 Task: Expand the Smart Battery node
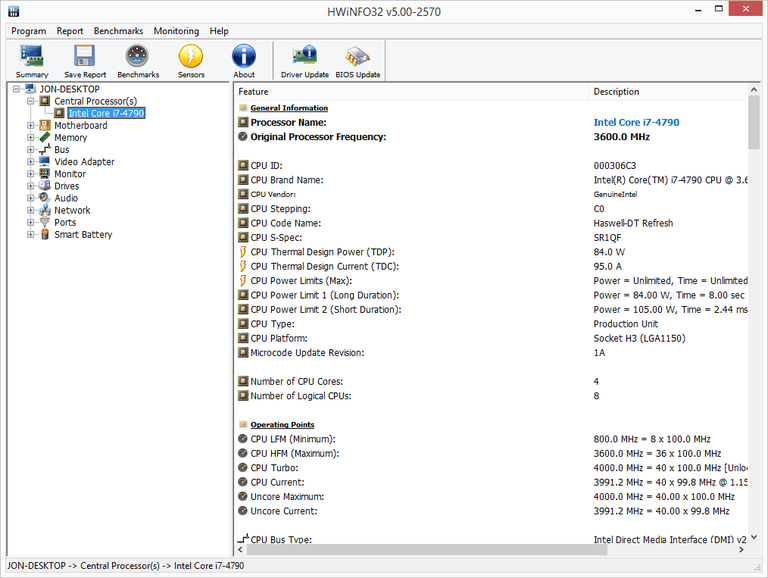tap(30, 234)
